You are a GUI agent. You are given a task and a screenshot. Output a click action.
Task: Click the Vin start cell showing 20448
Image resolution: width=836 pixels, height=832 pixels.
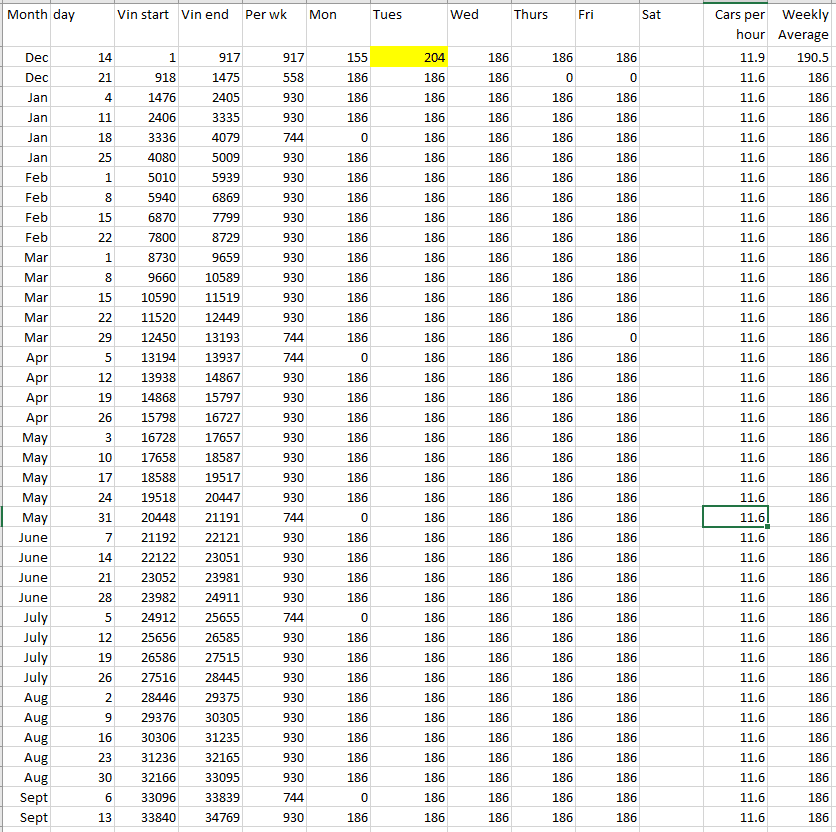click(146, 517)
